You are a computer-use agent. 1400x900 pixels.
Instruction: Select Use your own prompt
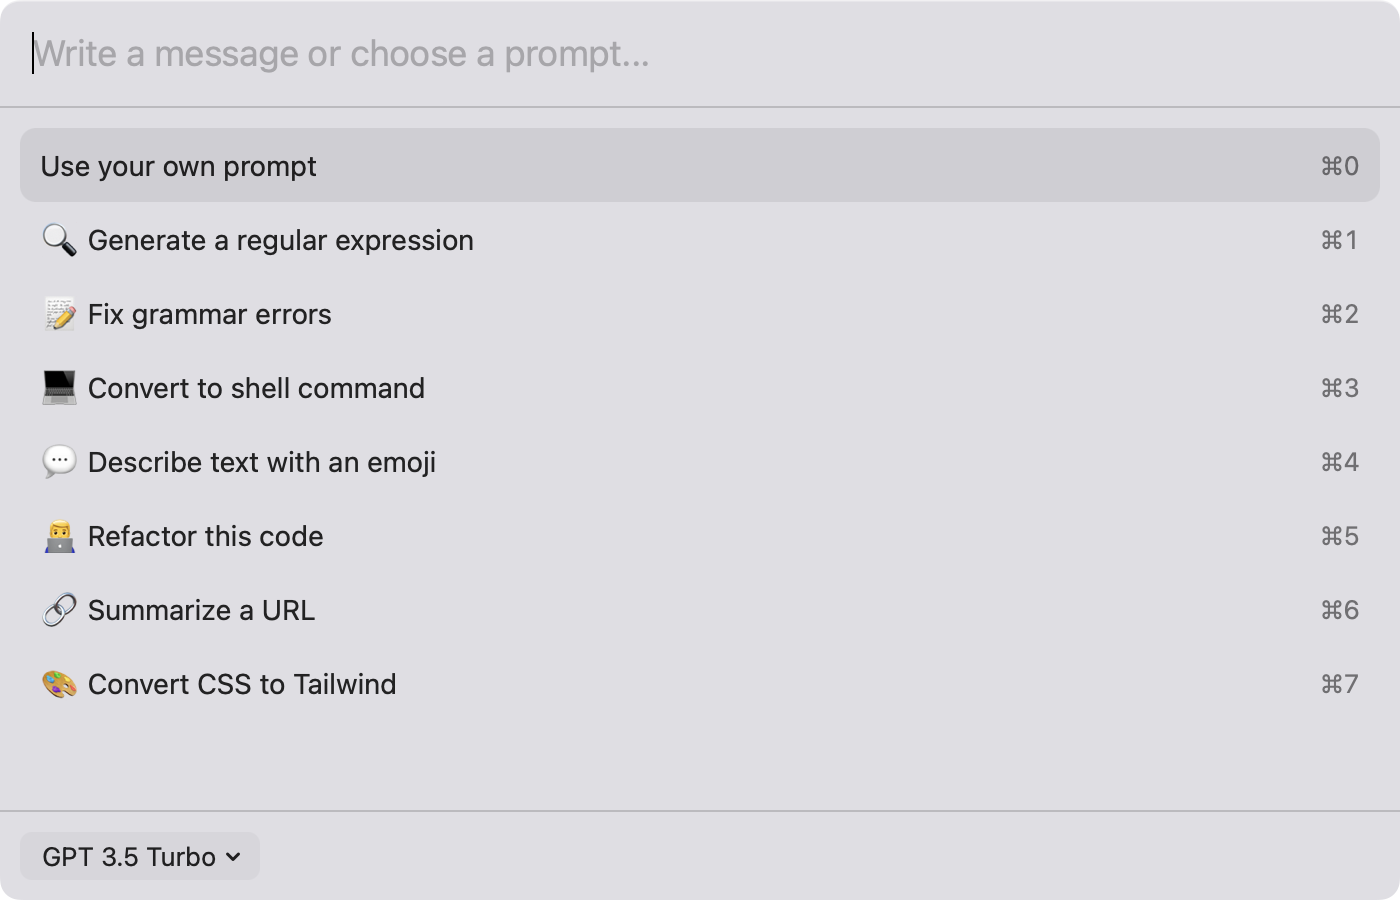point(179,166)
